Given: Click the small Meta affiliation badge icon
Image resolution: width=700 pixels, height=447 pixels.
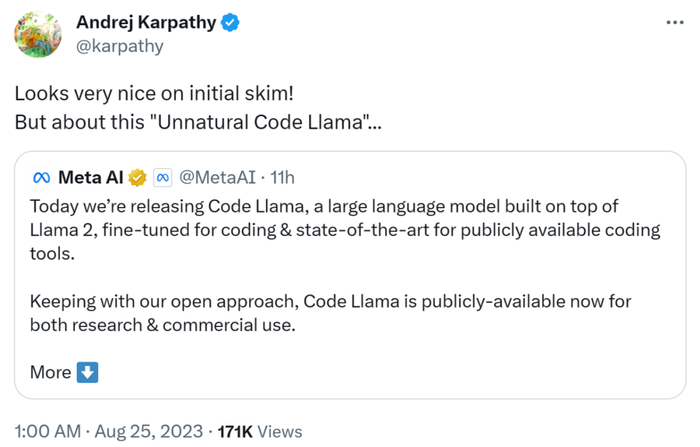Looking at the screenshot, I should 164,178.
